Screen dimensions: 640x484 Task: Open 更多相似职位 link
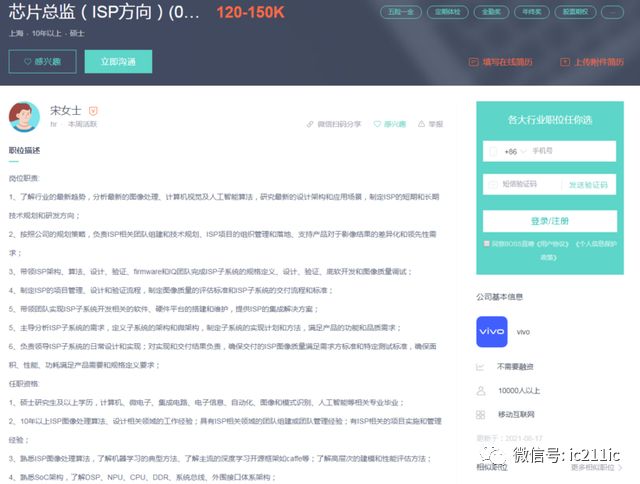tap(592, 468)
